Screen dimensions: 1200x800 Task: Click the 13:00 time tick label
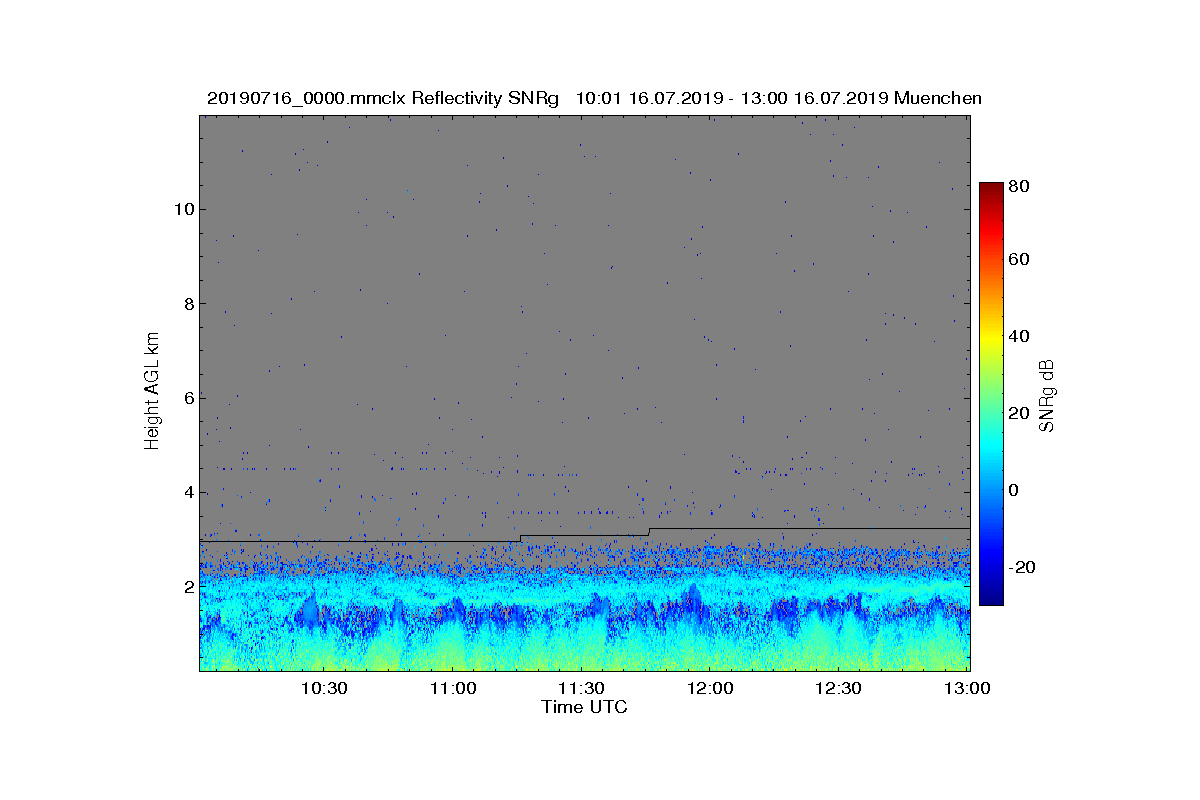[x=967, y=688]
